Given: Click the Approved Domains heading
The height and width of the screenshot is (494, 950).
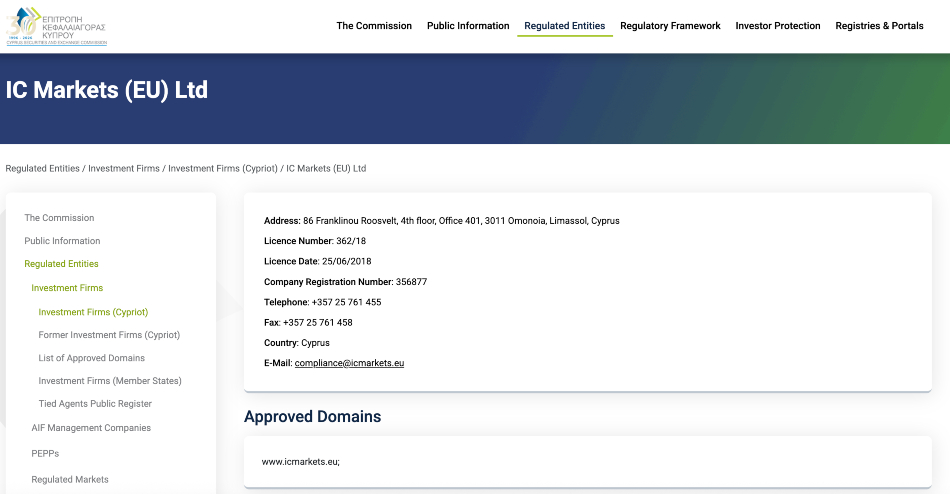Looking at the screenshot, I should (313, 416).
